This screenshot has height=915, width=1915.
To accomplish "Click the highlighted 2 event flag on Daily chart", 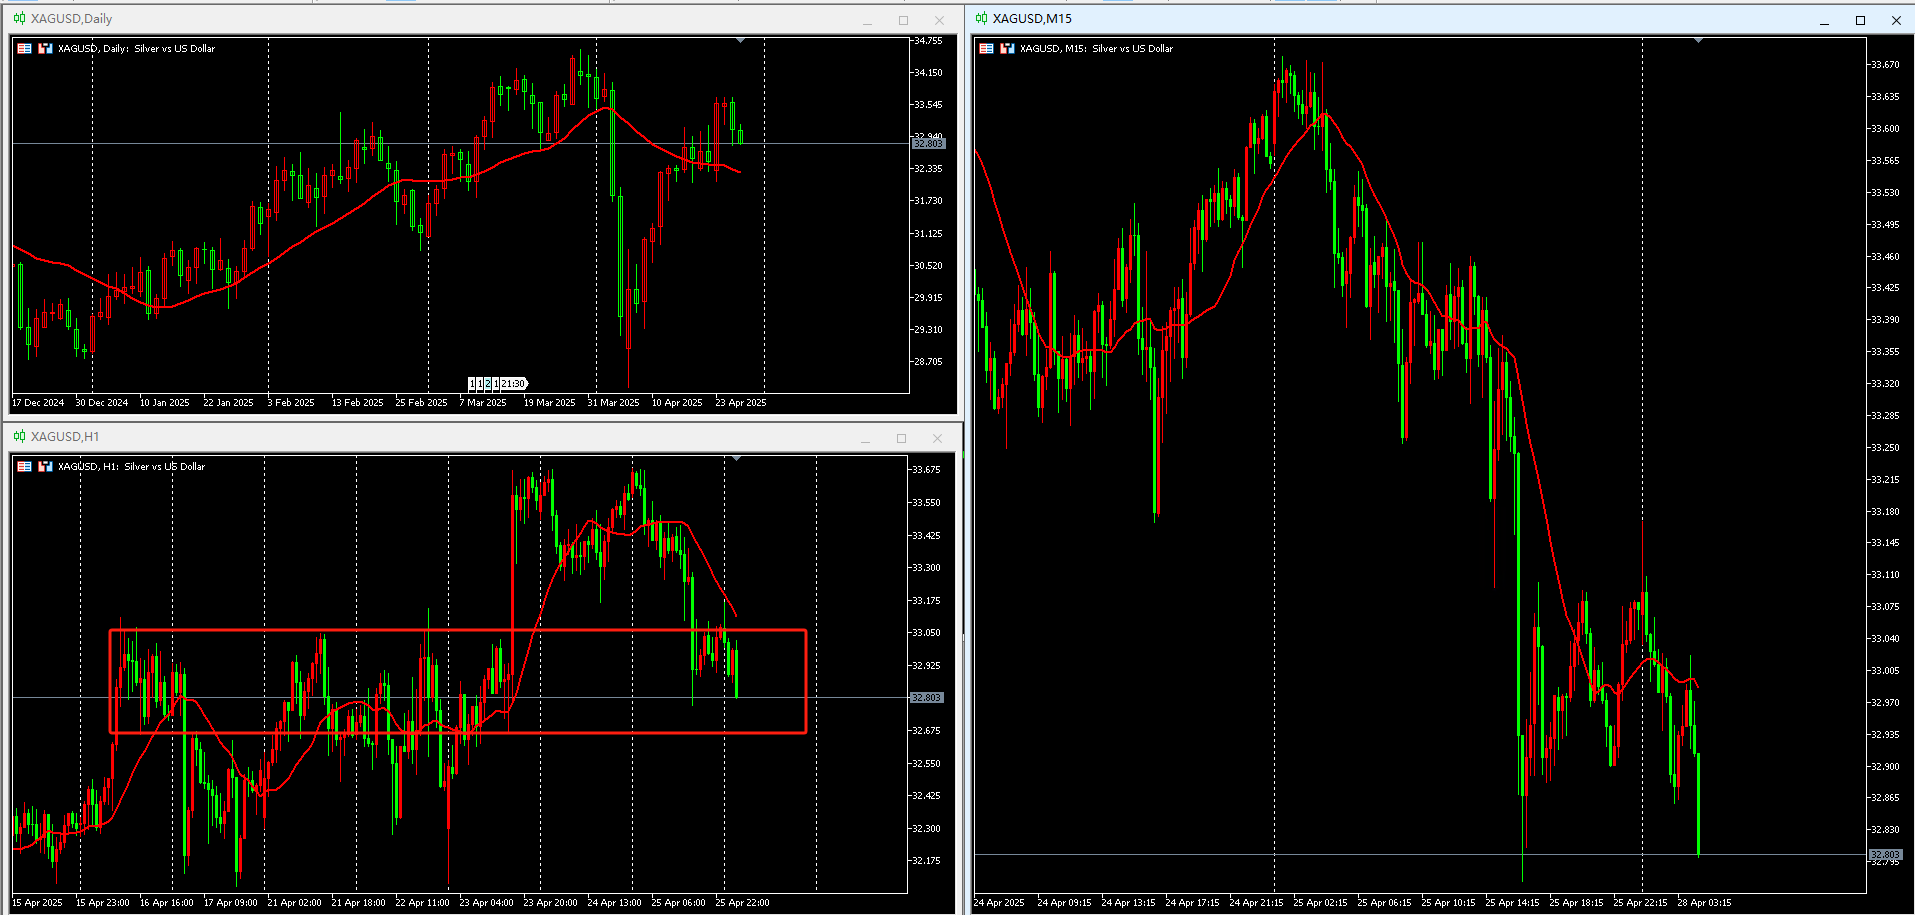I will click(488, 383).
